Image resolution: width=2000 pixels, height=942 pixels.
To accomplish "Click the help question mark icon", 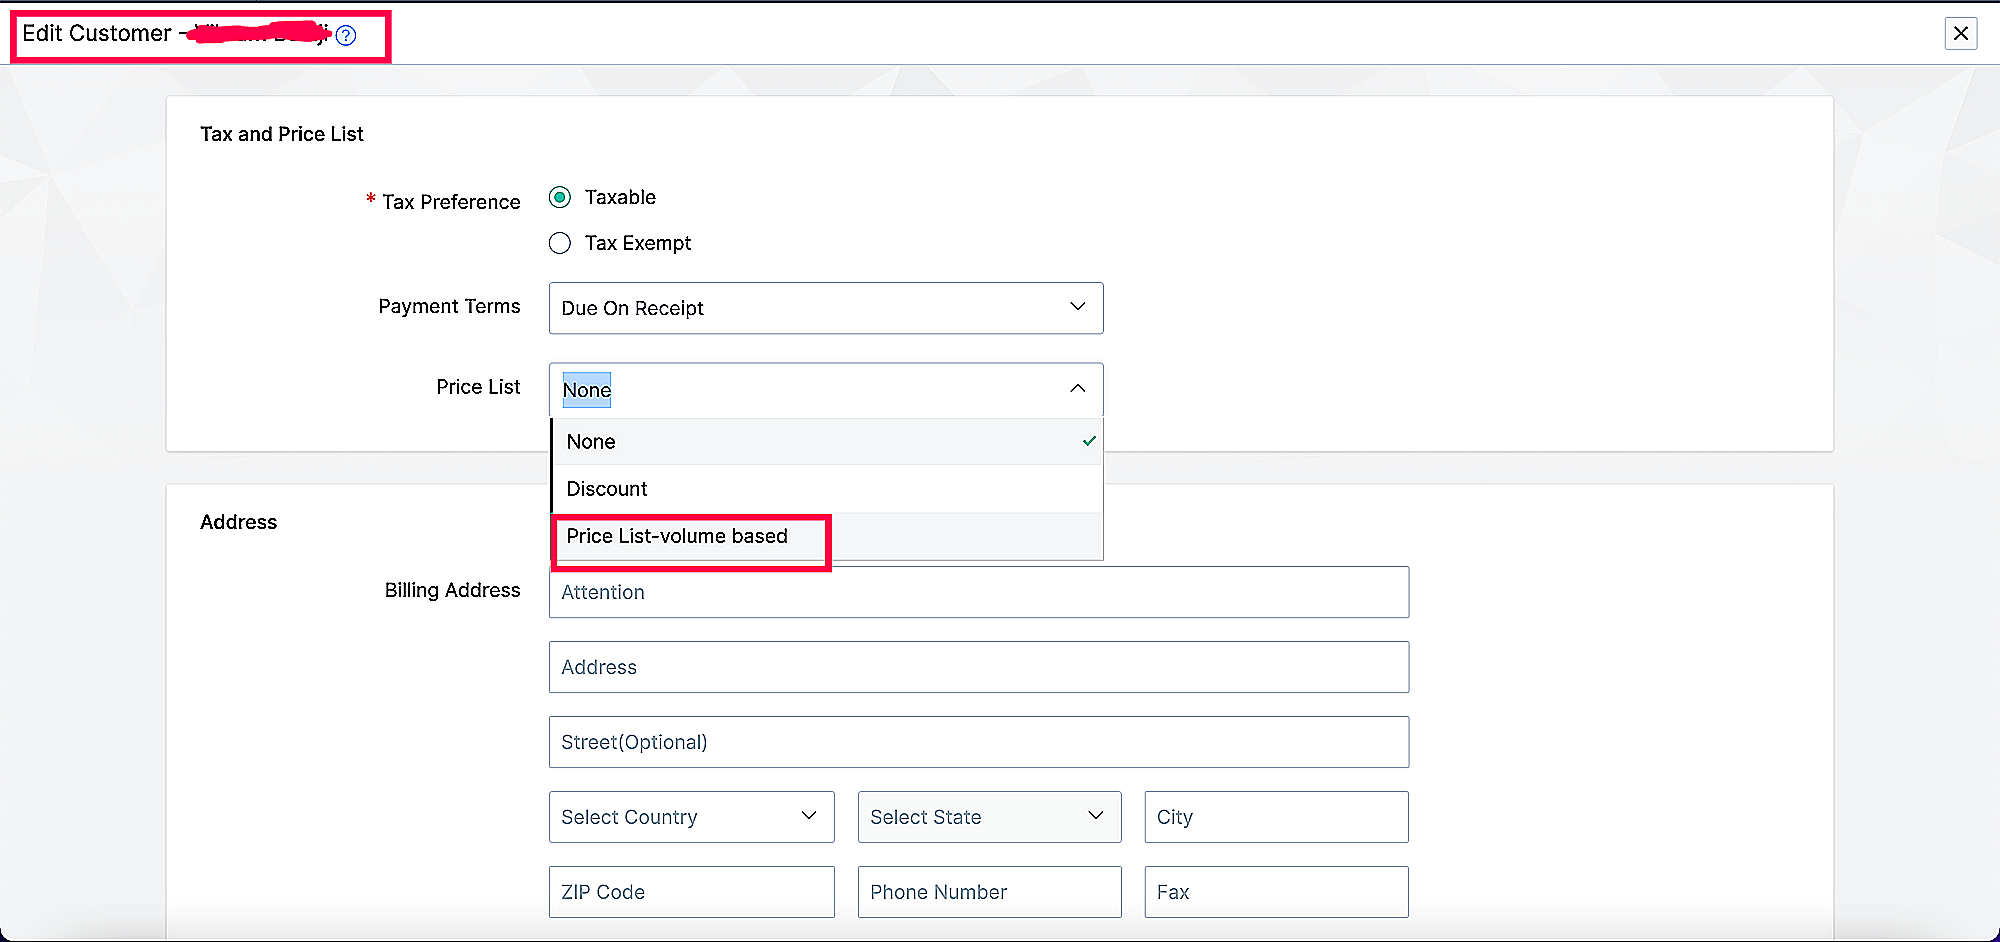I will [x=346, y=36].
